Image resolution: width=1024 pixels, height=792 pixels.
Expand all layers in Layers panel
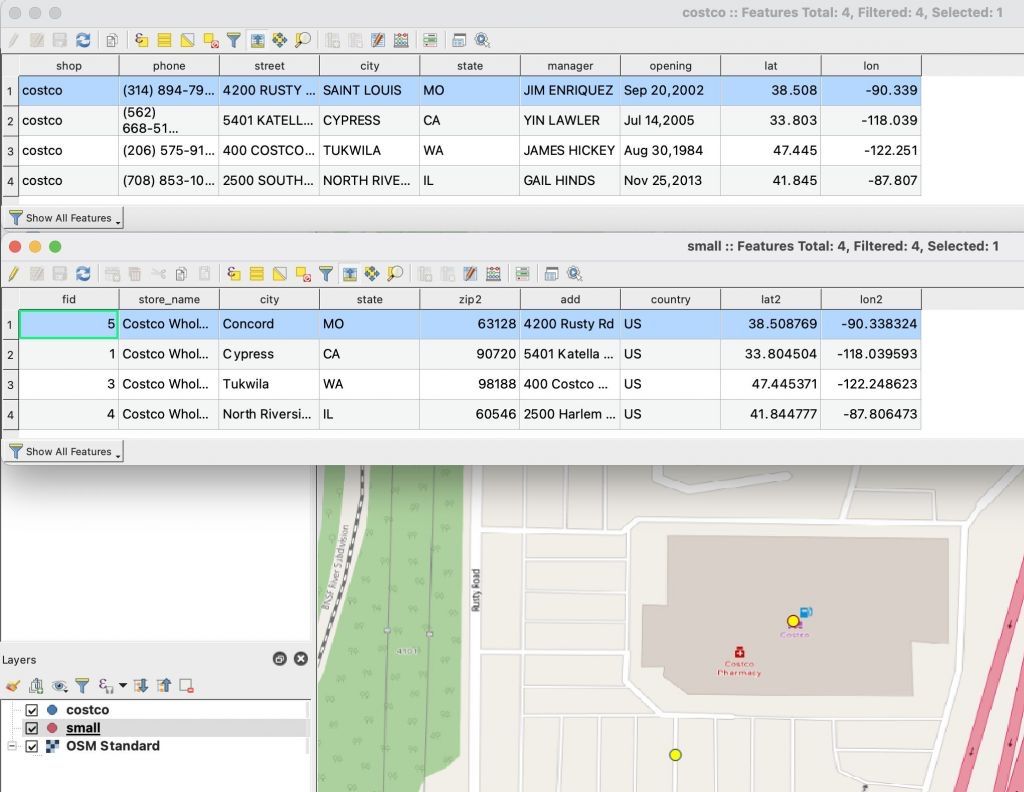[x=141, y=686]
